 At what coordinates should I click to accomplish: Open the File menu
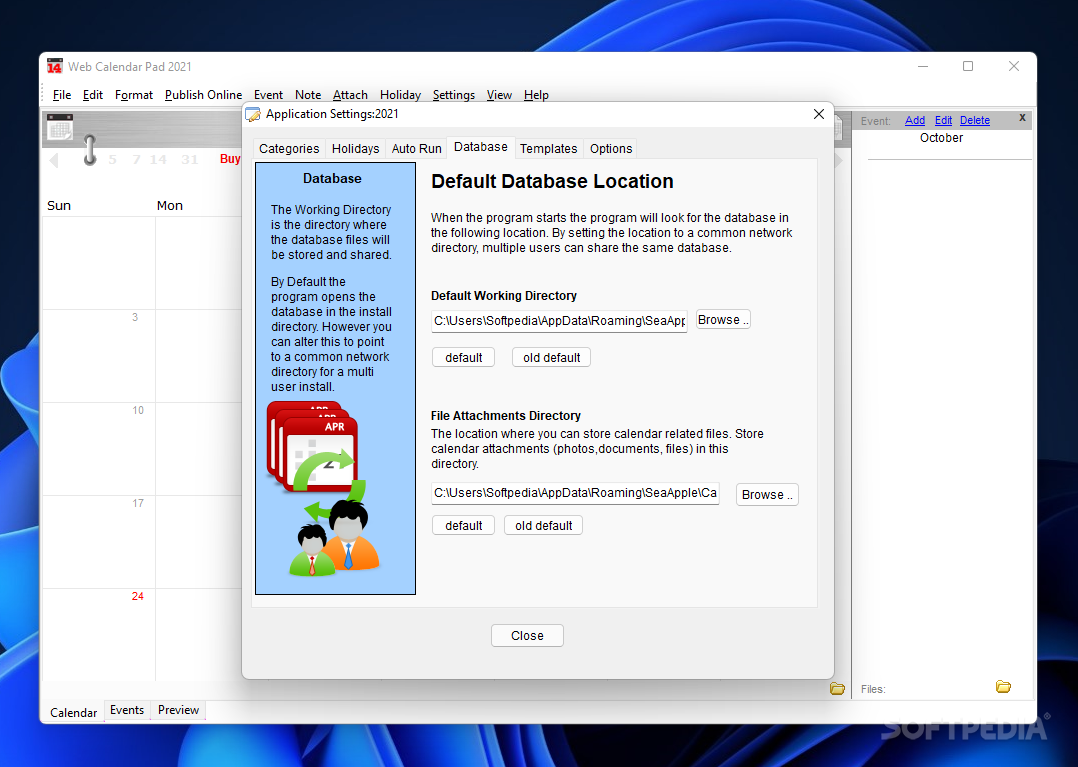[62, 95]
